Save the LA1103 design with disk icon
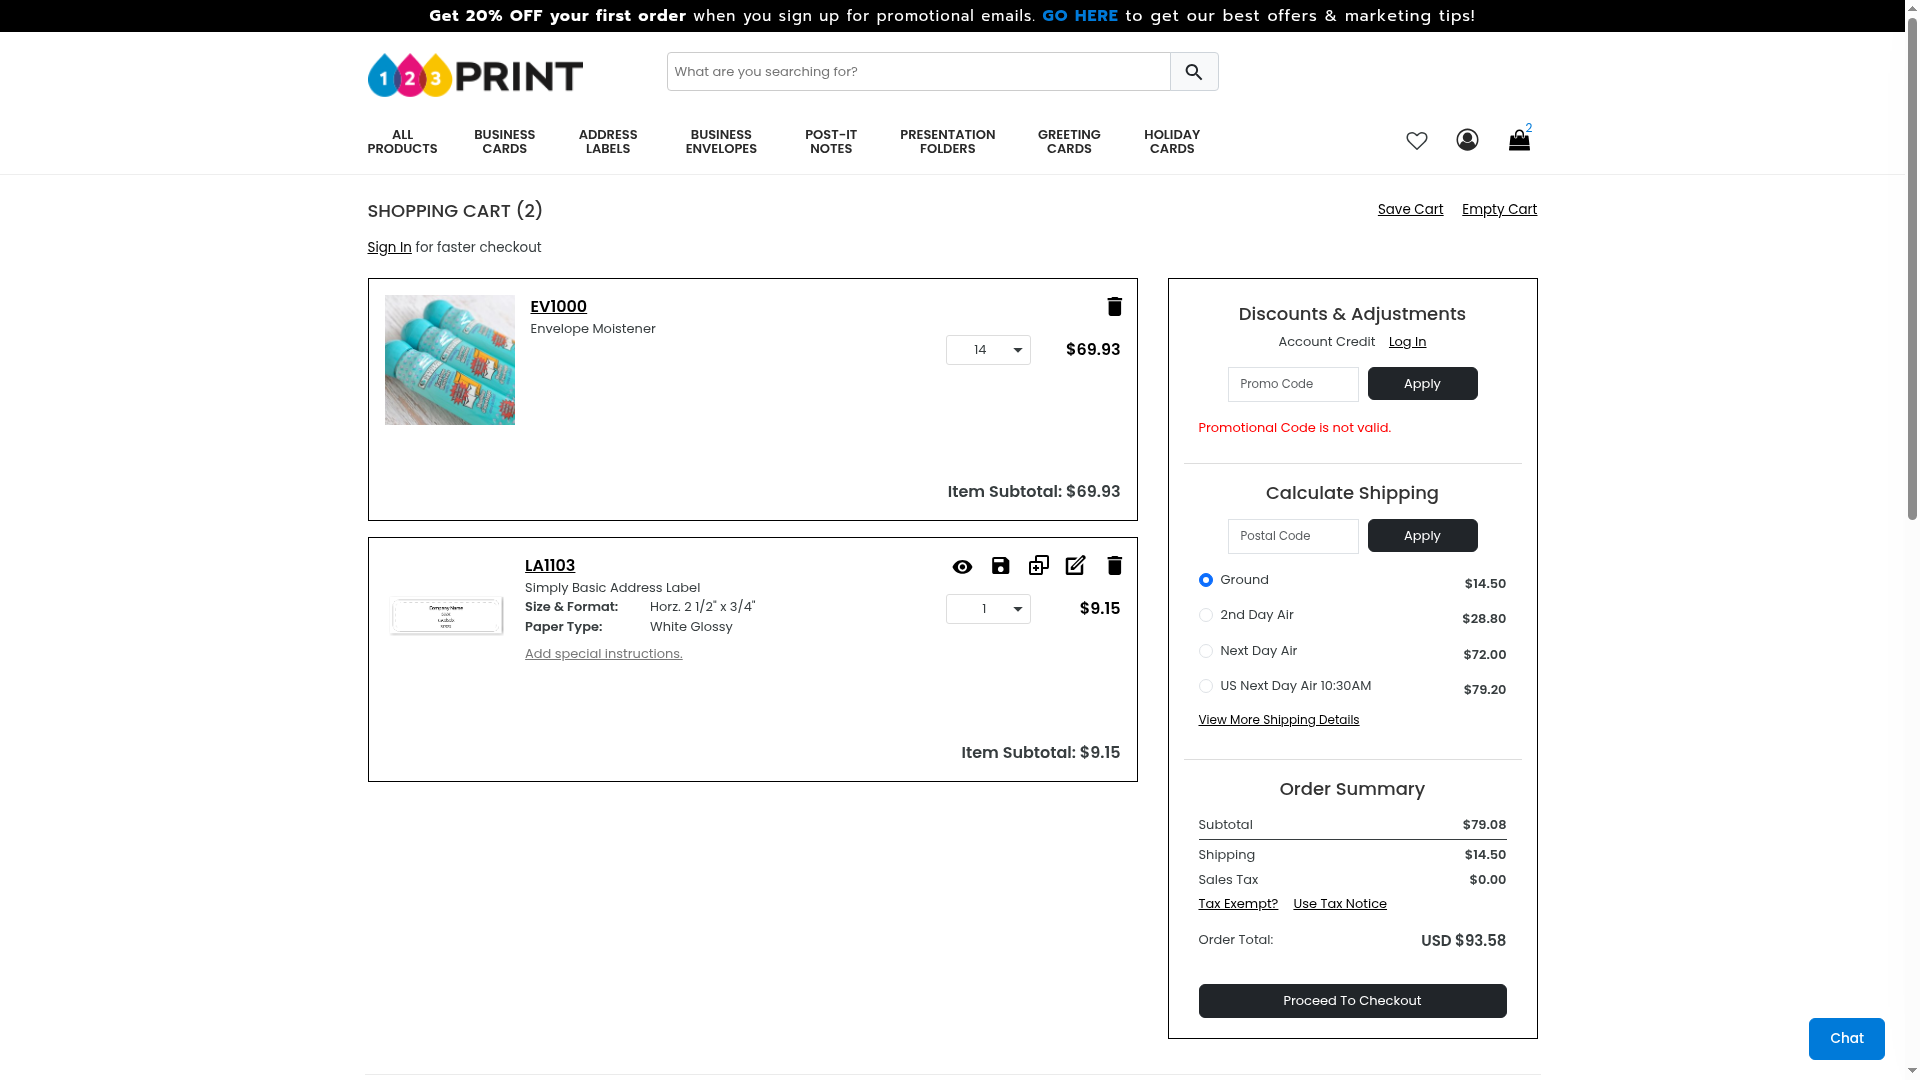 click(1000, 566)
